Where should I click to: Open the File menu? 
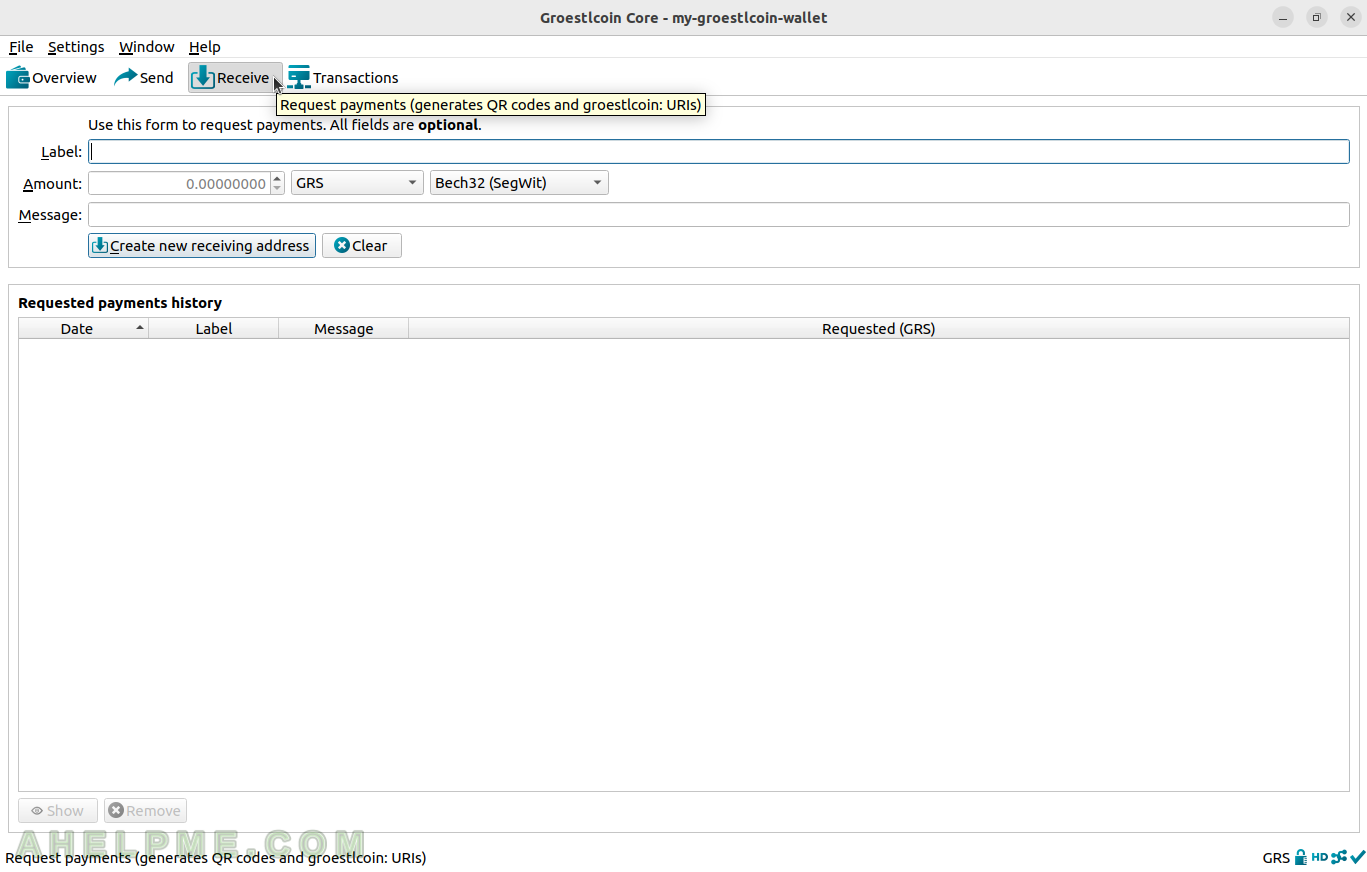pos(21,47)
